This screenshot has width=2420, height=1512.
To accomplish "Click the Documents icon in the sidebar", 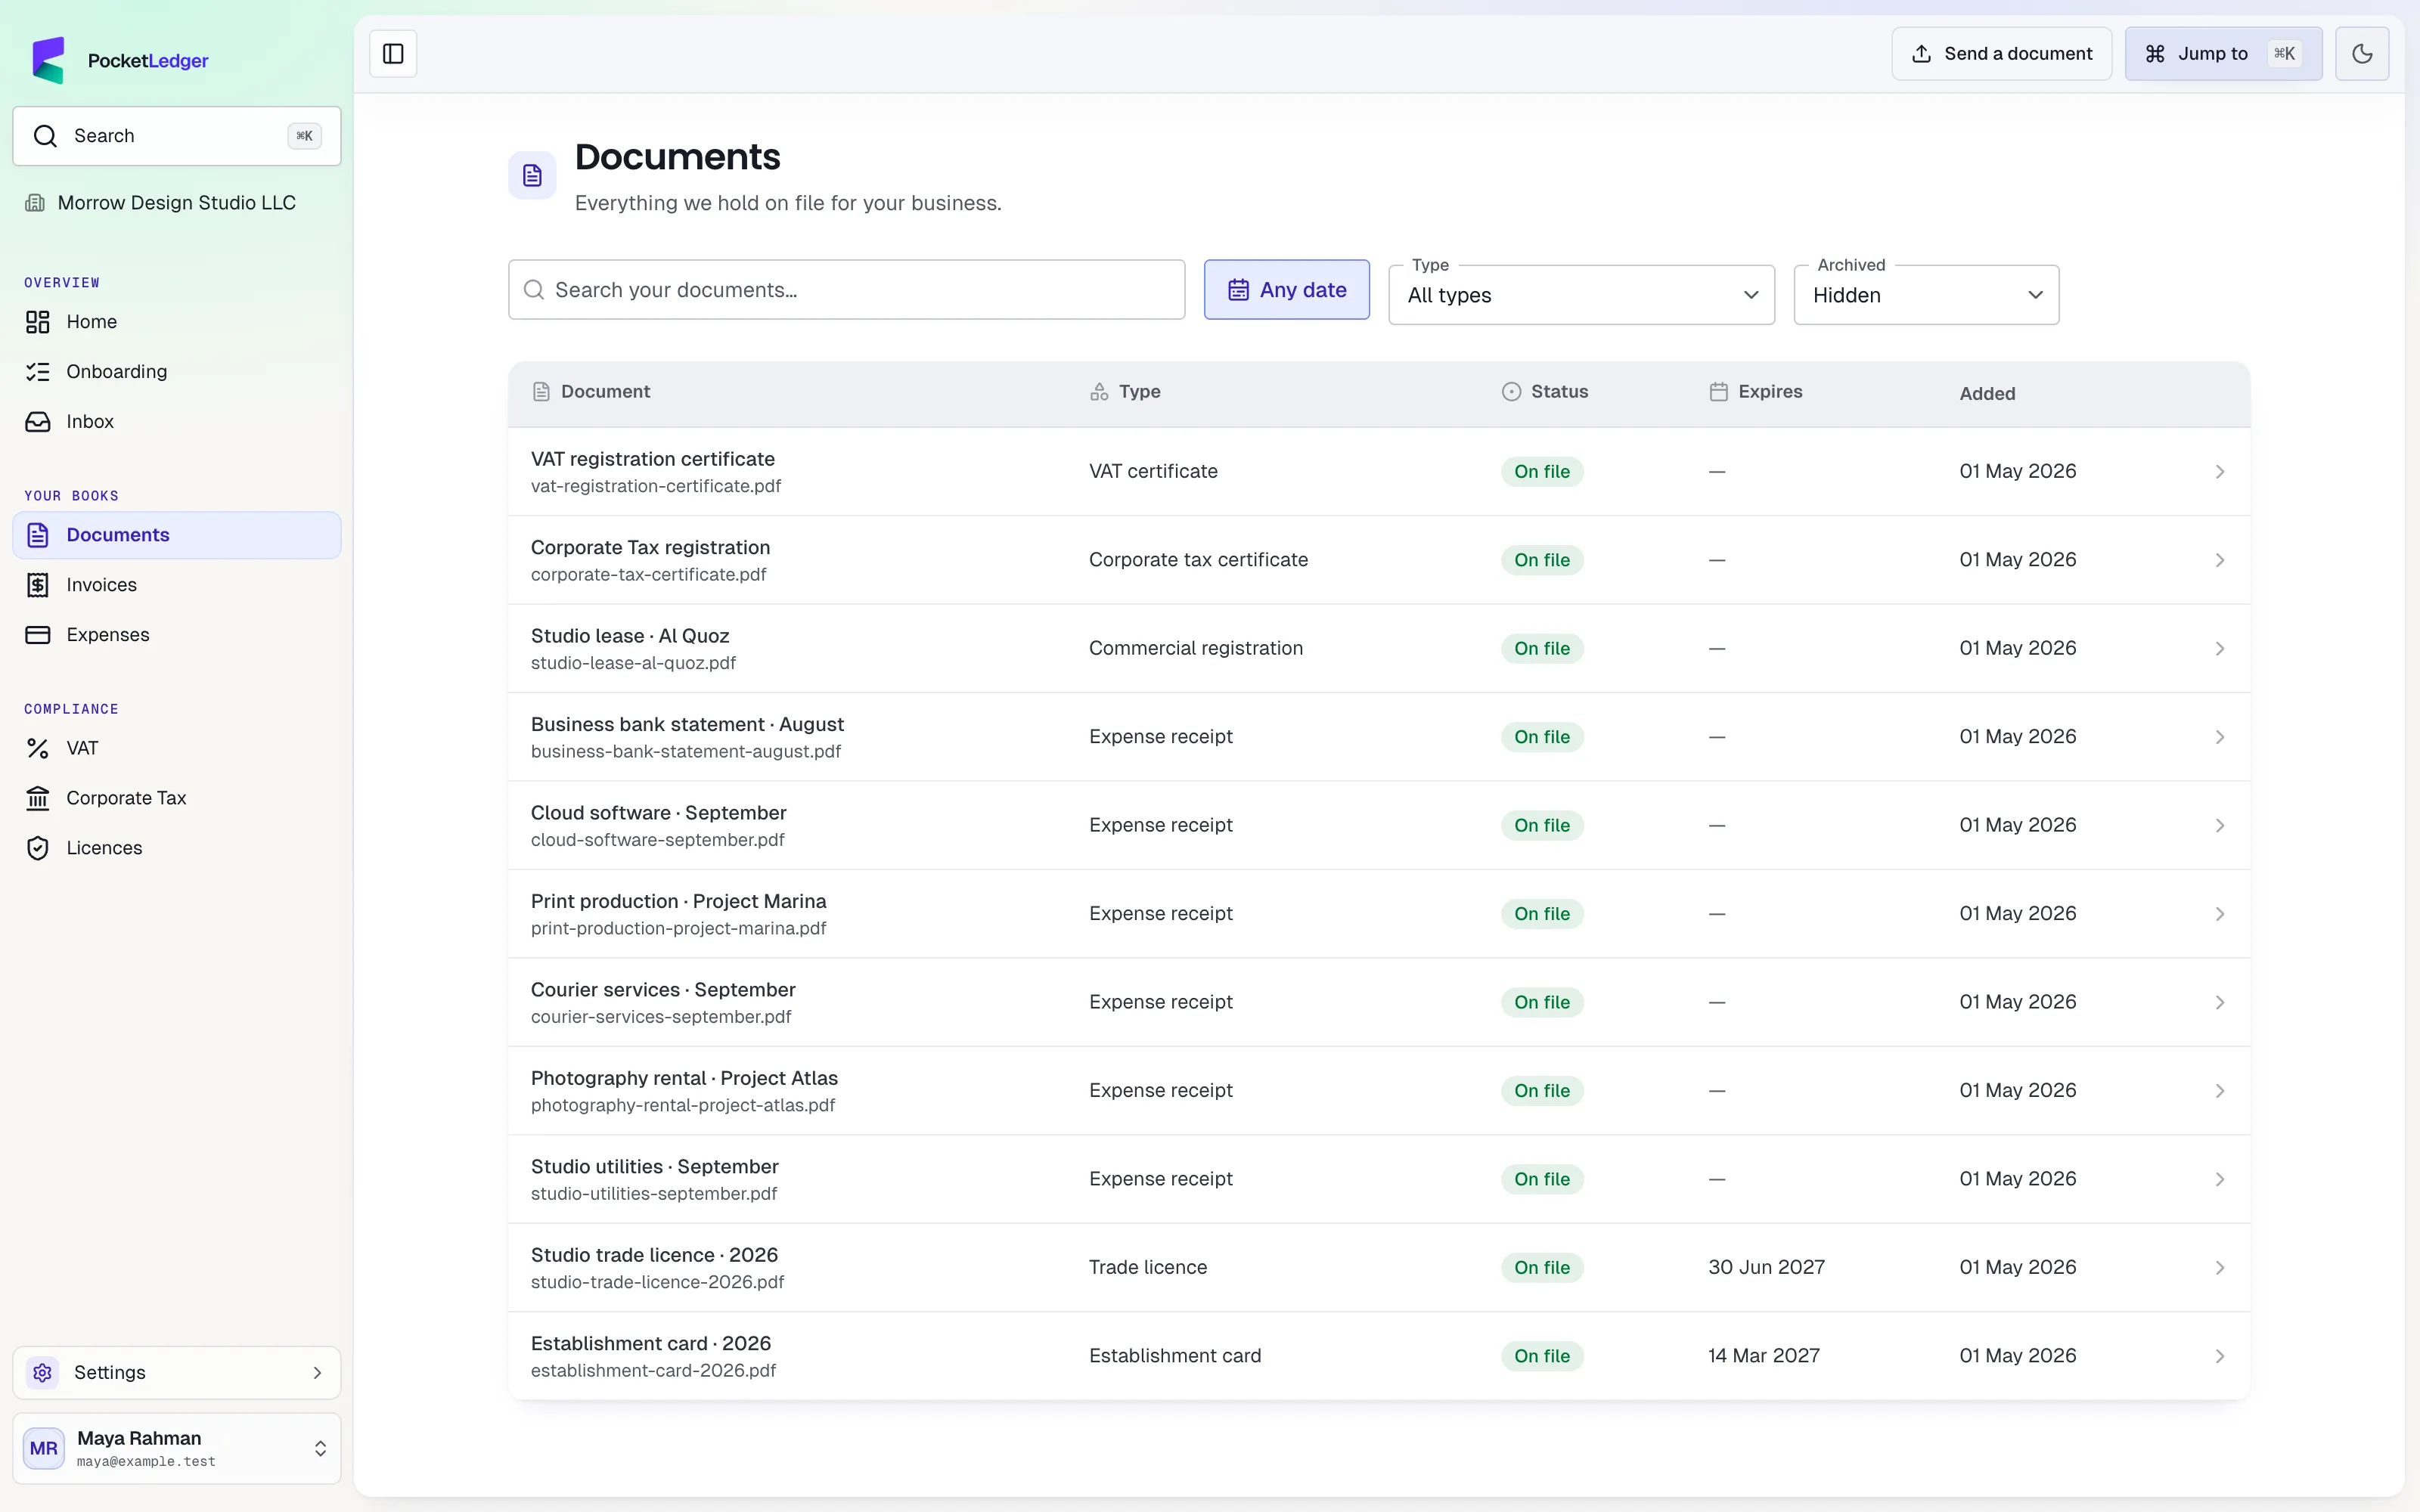I will pyautogui.click(x=38, y=535).
